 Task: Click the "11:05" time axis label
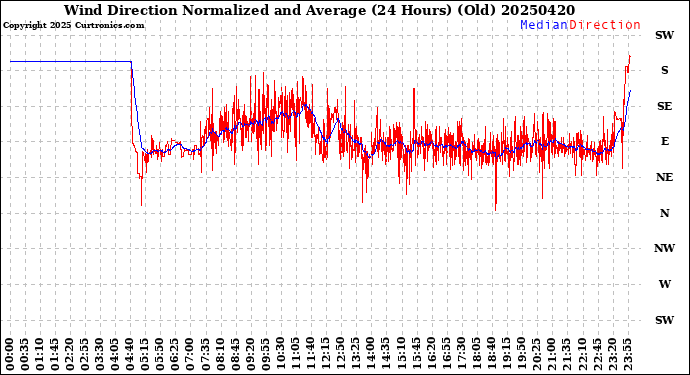click(x=295, y=354)
